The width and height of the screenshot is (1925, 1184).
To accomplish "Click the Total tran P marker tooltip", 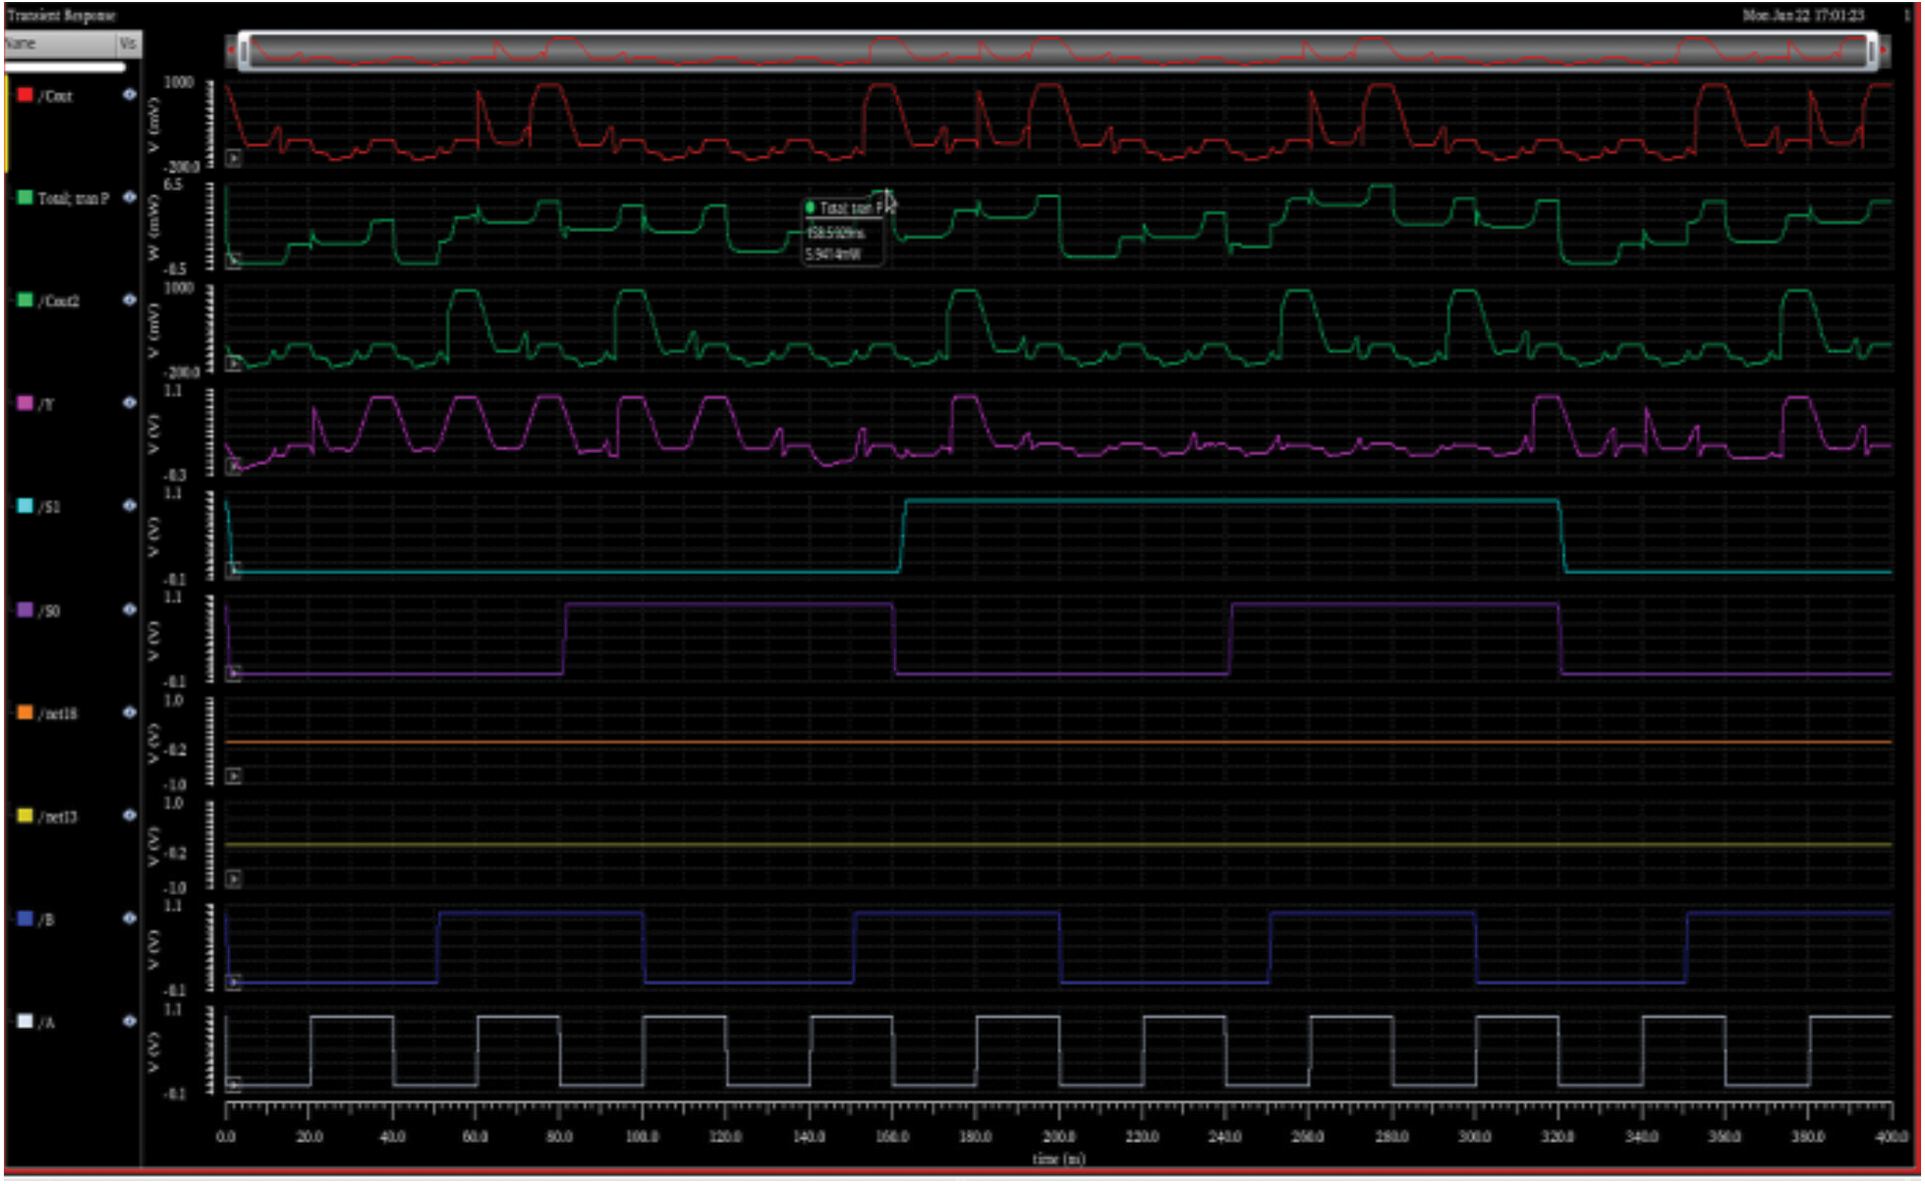I will point(843,231).
